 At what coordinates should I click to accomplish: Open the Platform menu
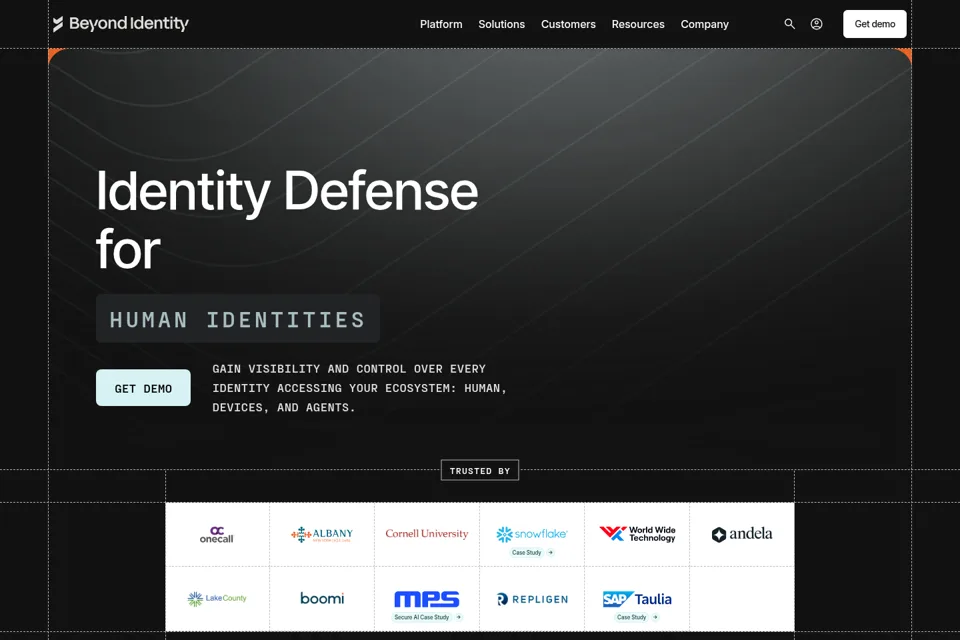tap(441, 24)
